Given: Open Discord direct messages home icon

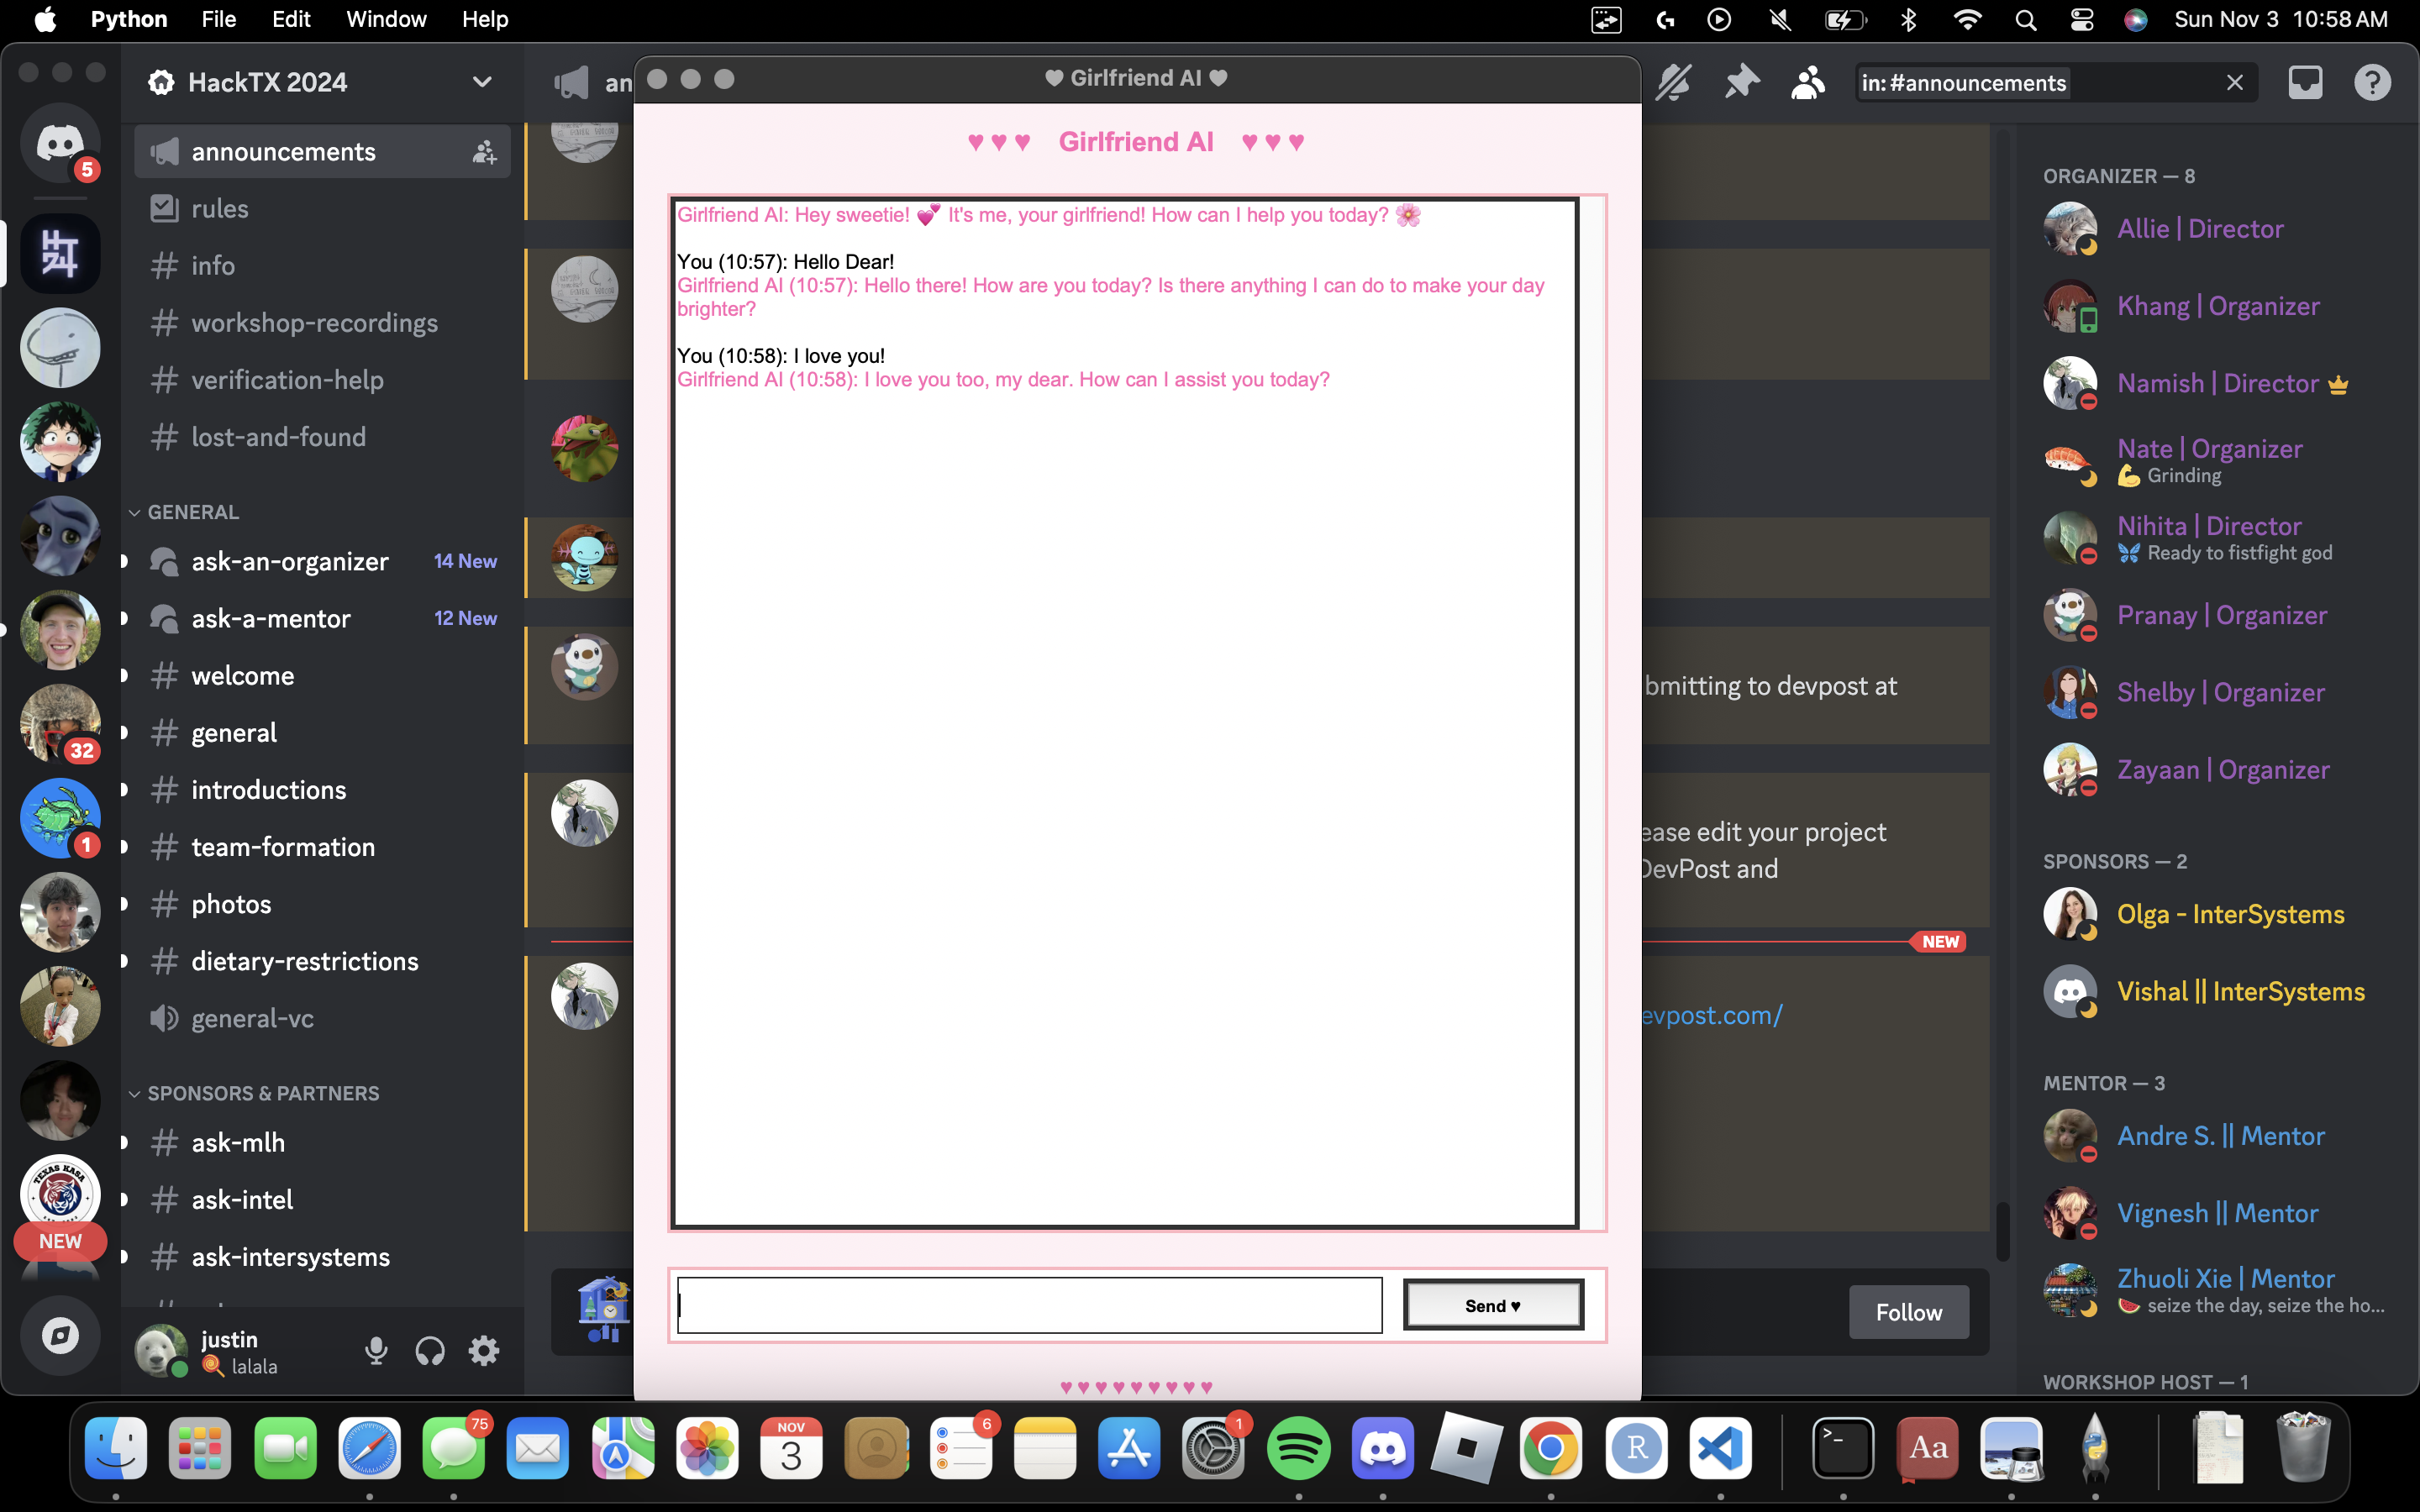Looking at the screenshot, I should click(x=60, y=144).
